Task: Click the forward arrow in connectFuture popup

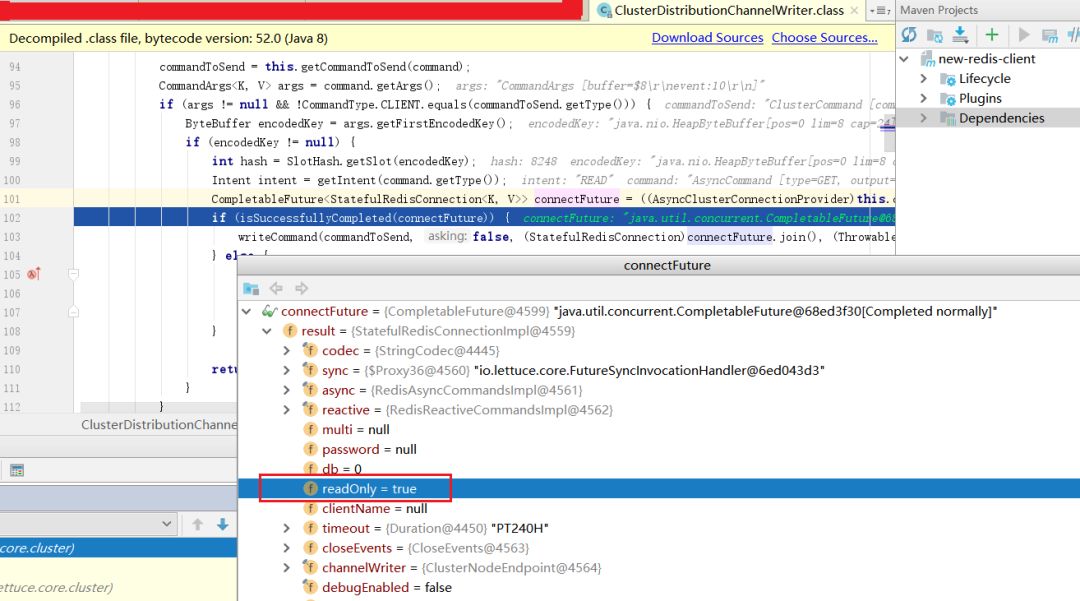Action: (x=301, y=288)
